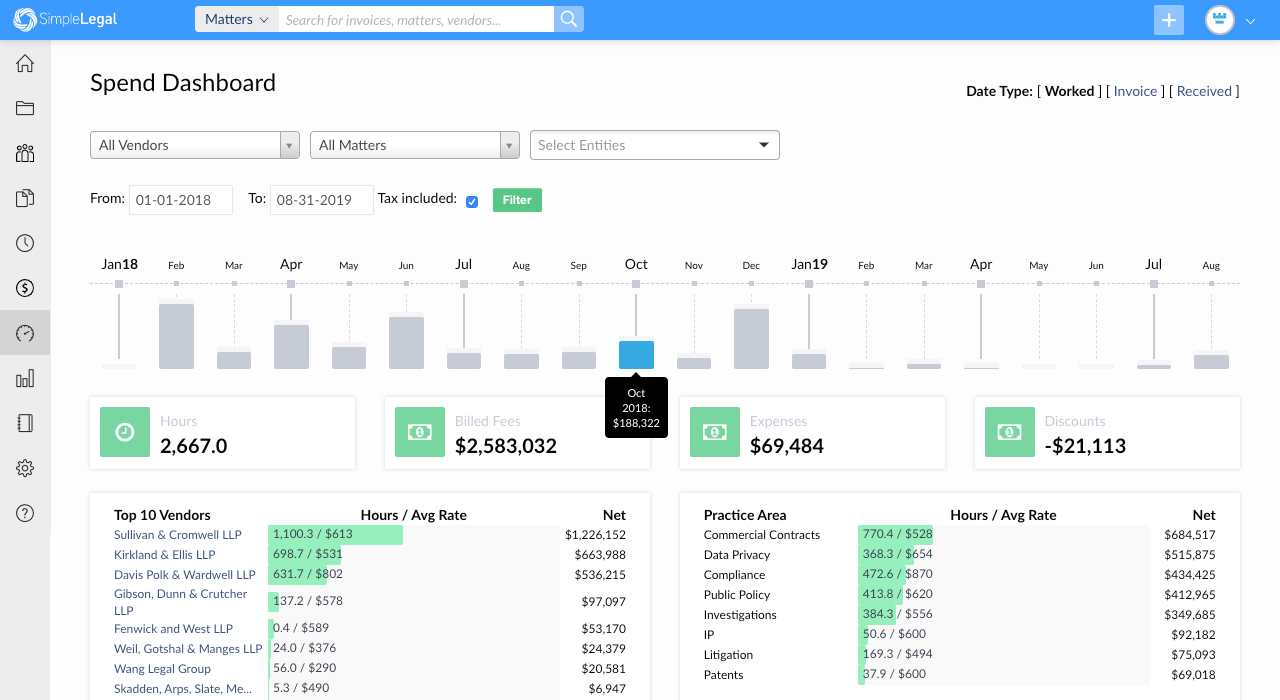Select the Matters folder icon in the sidebar
Viewport: 1280px width, 700px height.
tap(24, 107)
